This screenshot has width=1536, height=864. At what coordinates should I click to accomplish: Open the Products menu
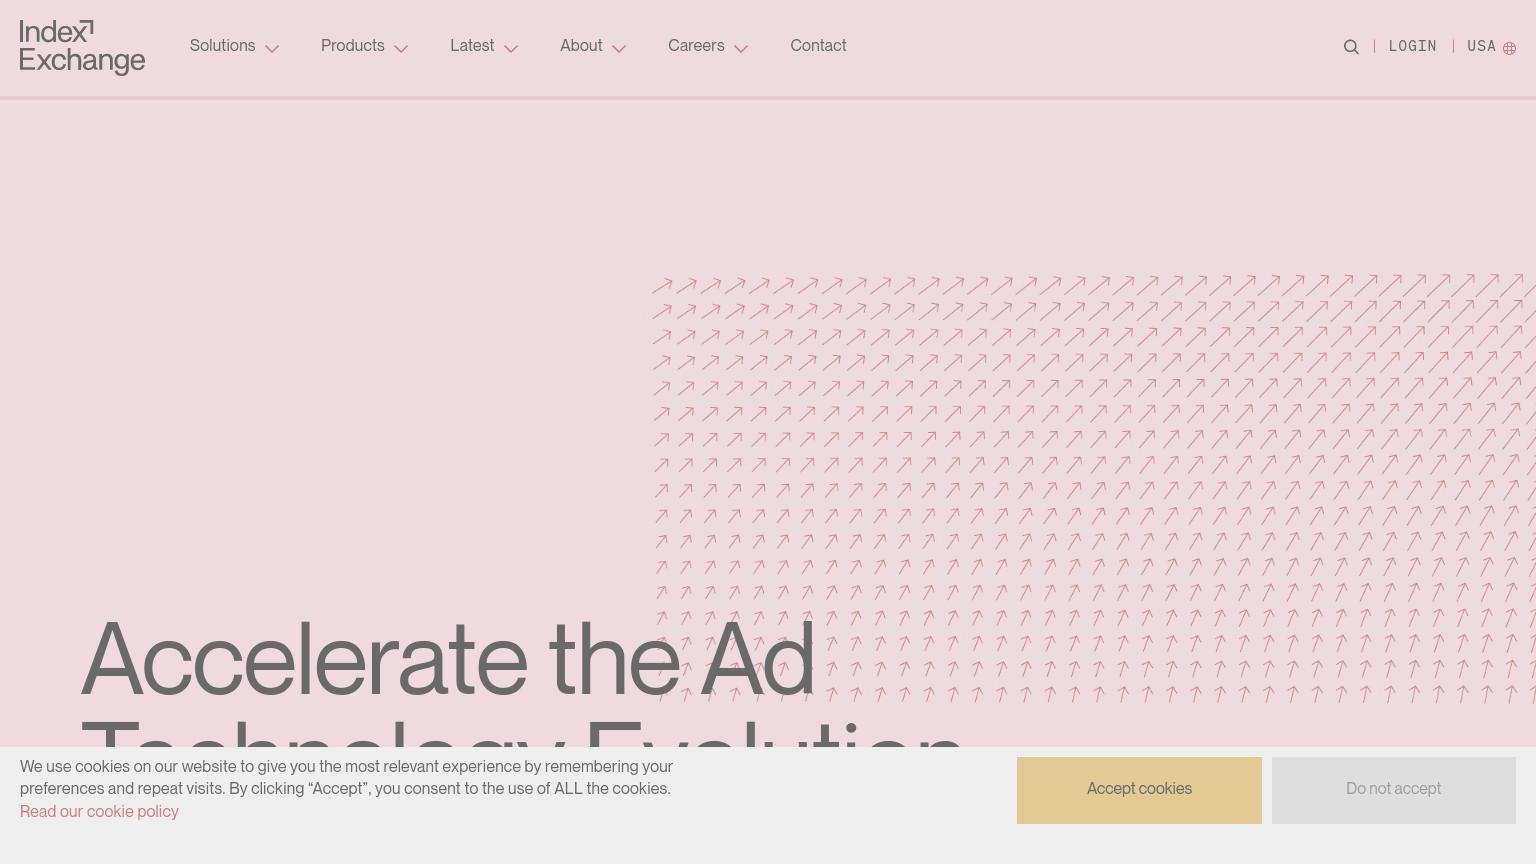point(352,46)
